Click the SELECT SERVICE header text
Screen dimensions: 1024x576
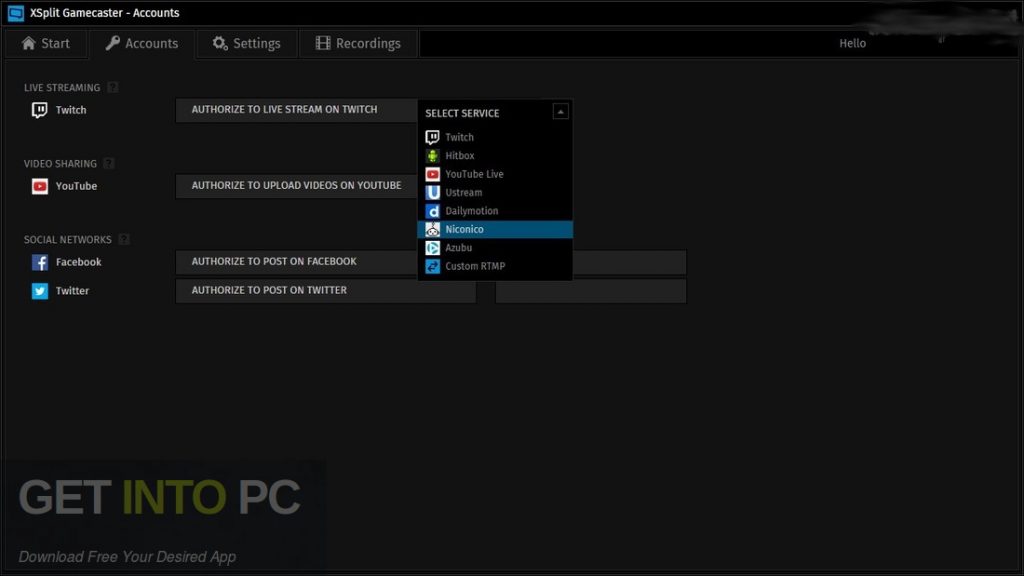[462, 113]
